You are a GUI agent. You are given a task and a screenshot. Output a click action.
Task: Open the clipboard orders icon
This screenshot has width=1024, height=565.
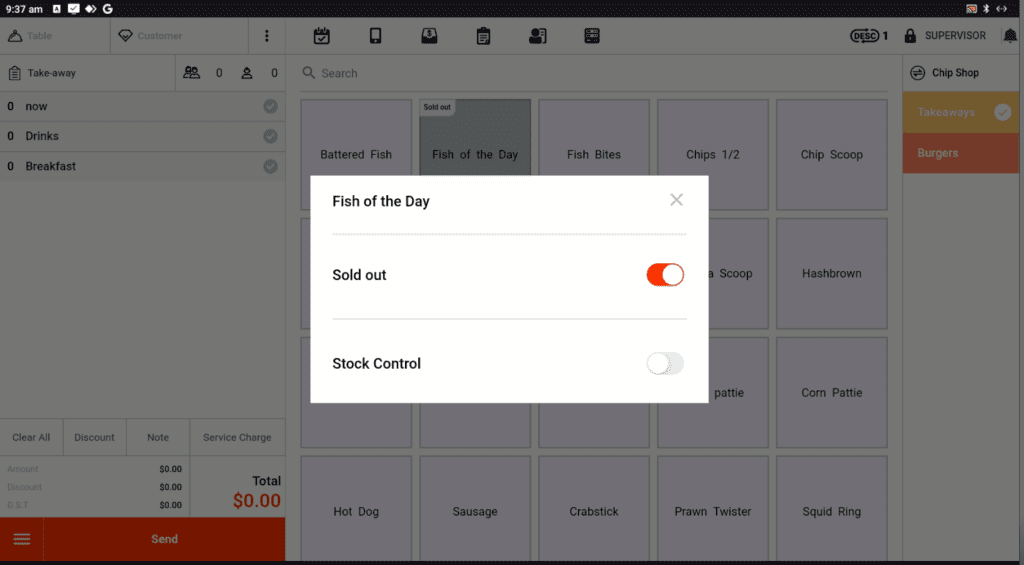pos(483,36)
